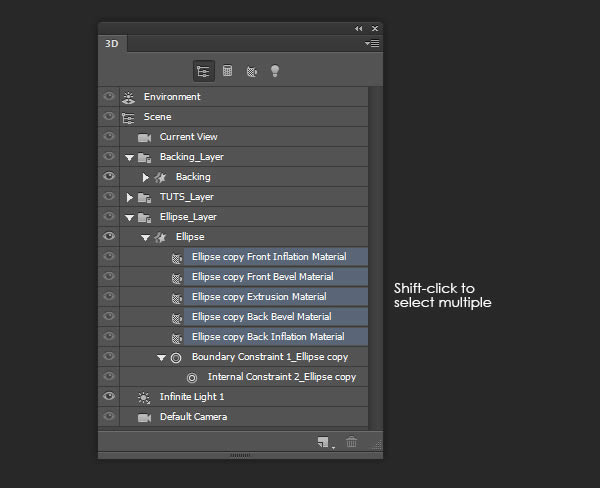Hide the Ellipse mesh
600x488 pixels.
[x=109, y=236]
